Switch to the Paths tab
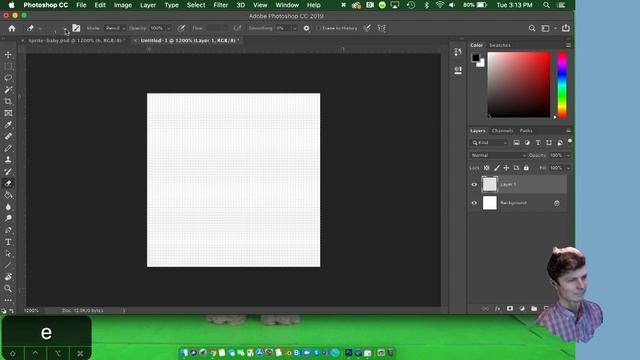This screenshot has height=360, width=640. point(526,131)
